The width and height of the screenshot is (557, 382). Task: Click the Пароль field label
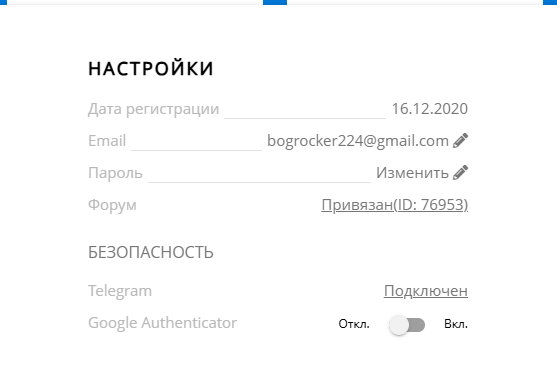coord(115,173)
